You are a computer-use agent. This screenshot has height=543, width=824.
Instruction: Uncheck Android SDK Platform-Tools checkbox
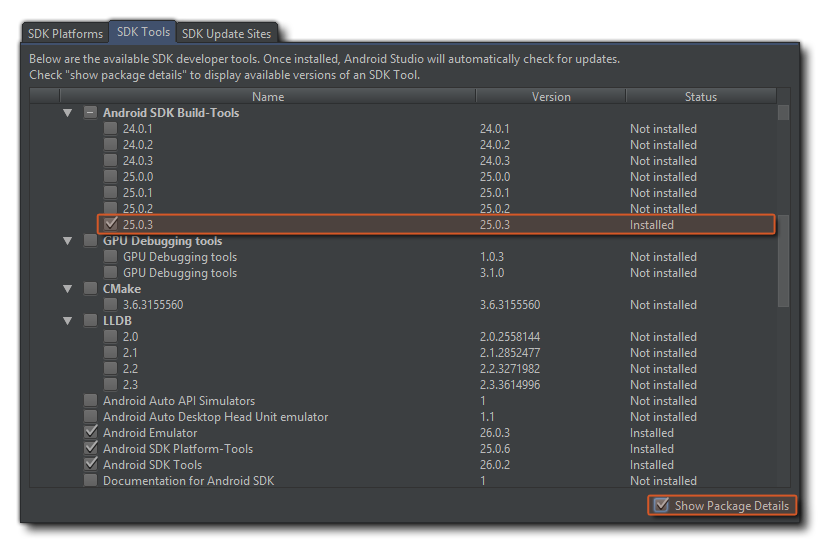pyautogui.click(x=91, y=449)
